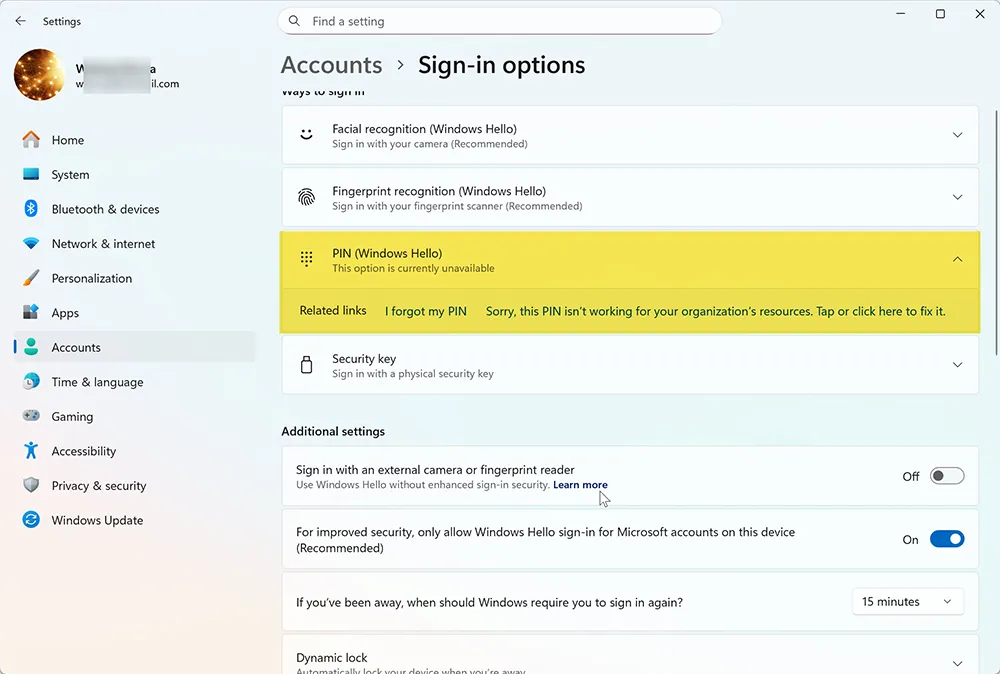Go back using the back arrow
Image resolution: width=1000 pixels, height=674 pixels.
coord(20,21)
